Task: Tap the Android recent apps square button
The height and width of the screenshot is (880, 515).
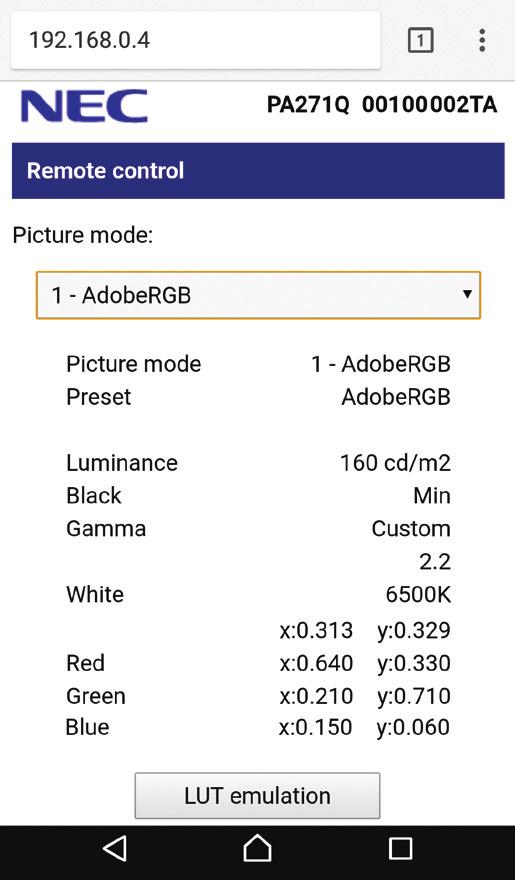Action: tap(400, 849)
